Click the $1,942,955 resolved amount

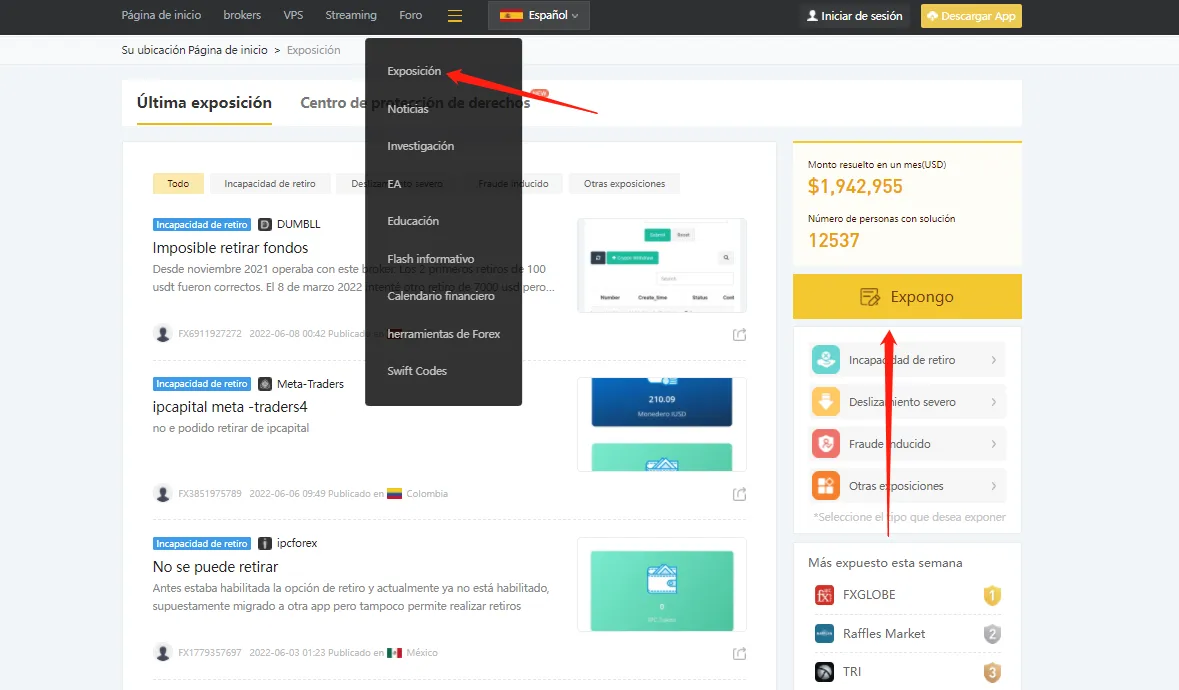click(x=855, y=186)
